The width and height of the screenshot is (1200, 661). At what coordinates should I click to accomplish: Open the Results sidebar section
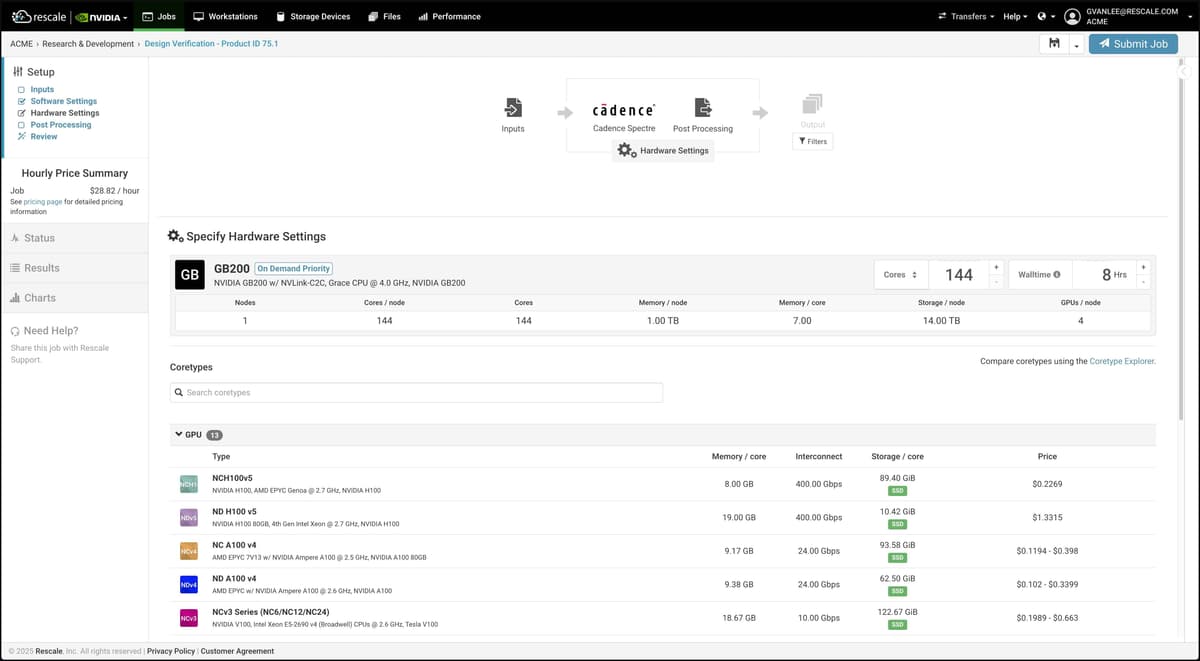pos(74,268)
